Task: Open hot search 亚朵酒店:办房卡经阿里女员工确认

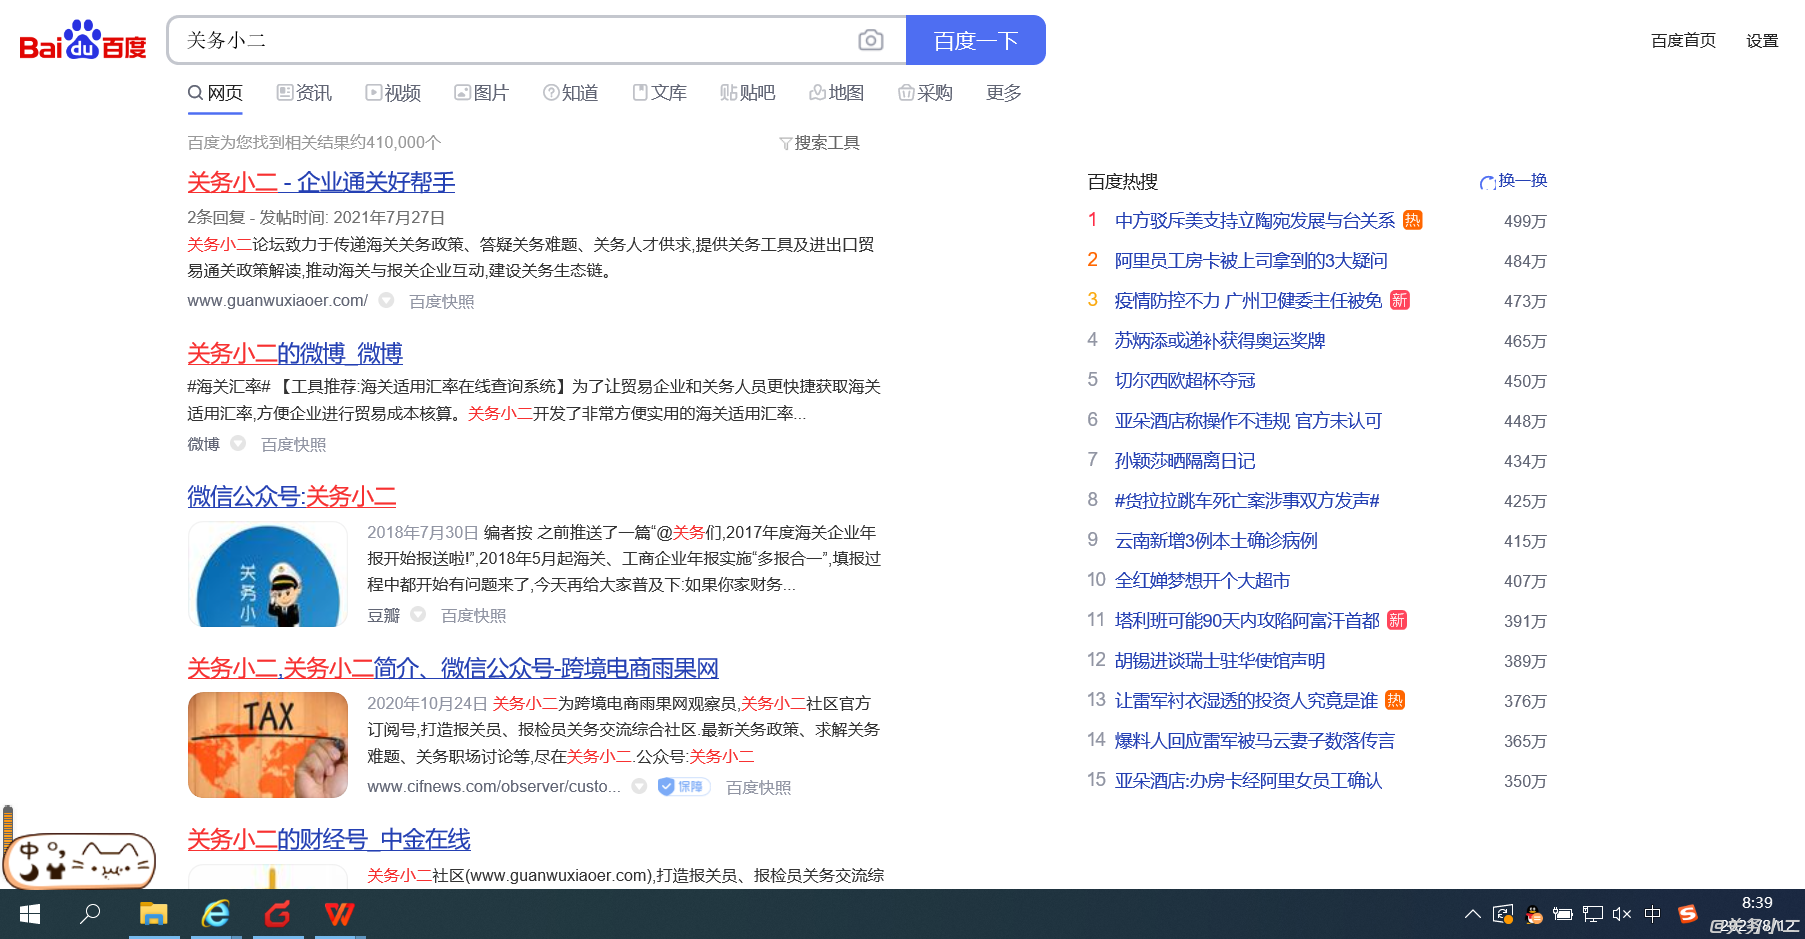Action: point(1248,780)
